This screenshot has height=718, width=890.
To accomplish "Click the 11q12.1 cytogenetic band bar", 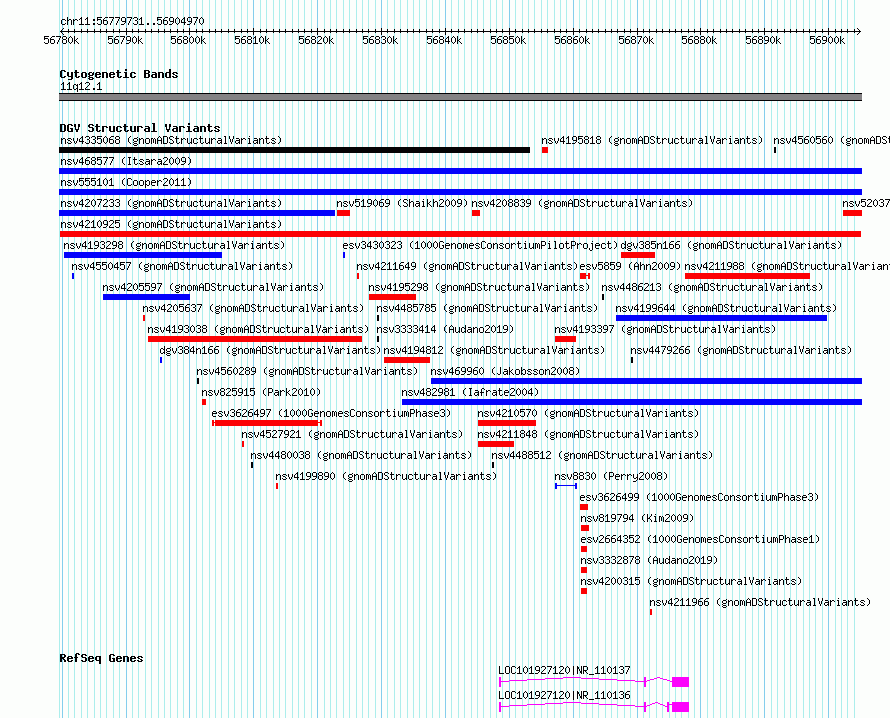I will pyautogui.click(x=460, y=97).
